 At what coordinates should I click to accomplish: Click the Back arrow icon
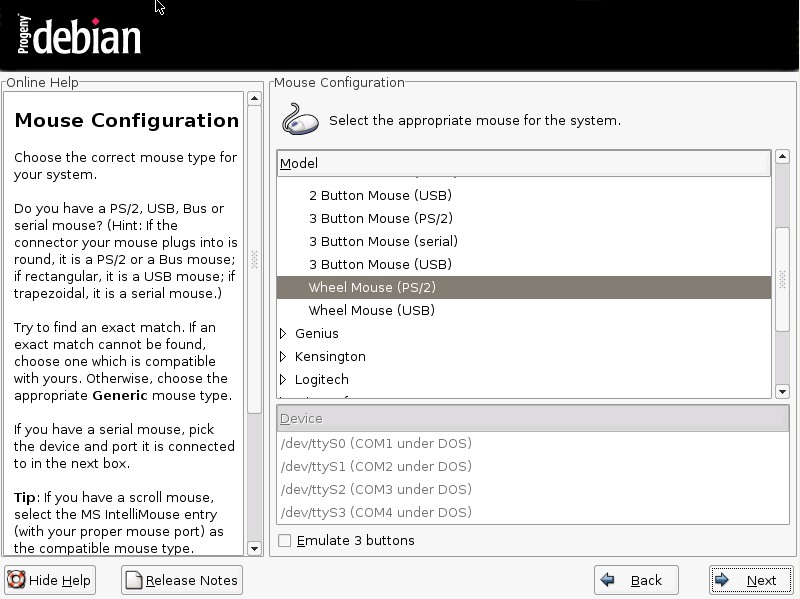tap(607, 580)
